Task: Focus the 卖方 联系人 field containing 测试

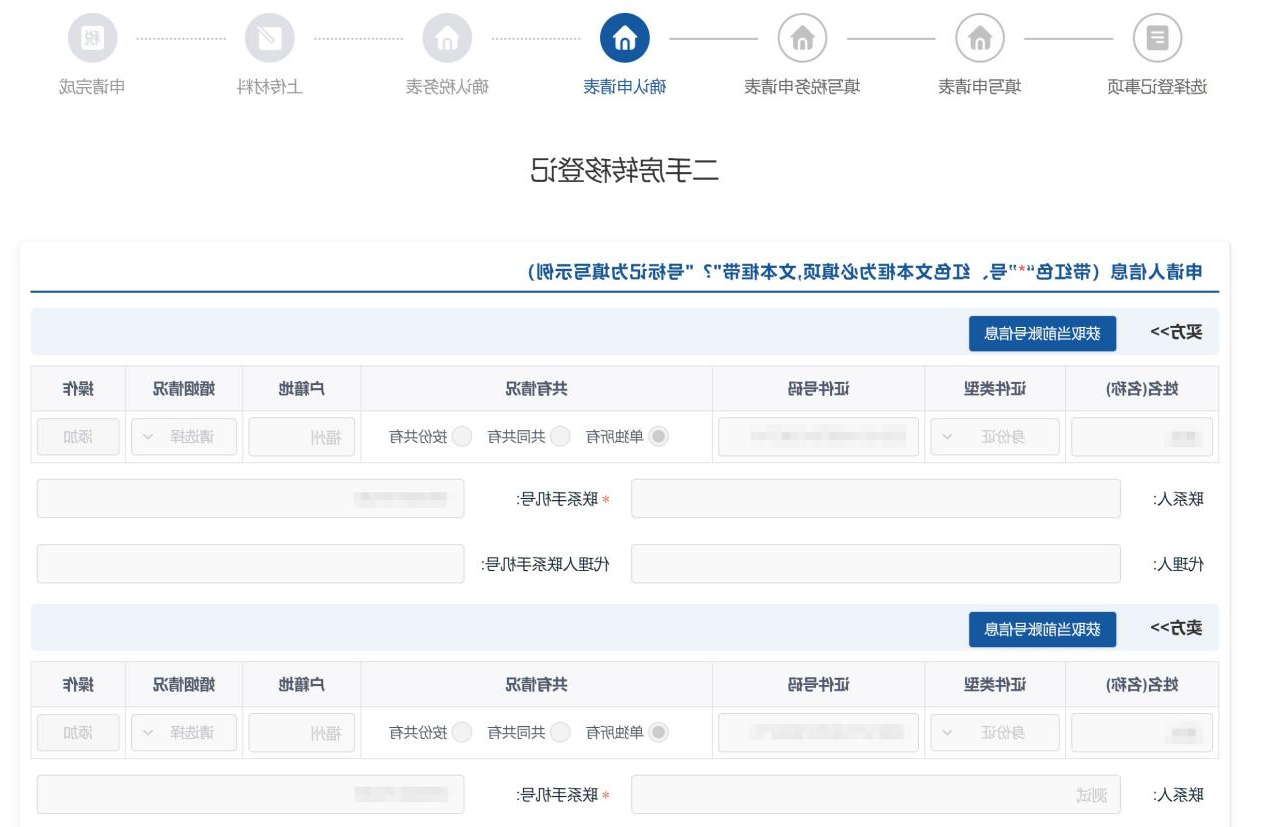Action: click(x=876, y=794)
